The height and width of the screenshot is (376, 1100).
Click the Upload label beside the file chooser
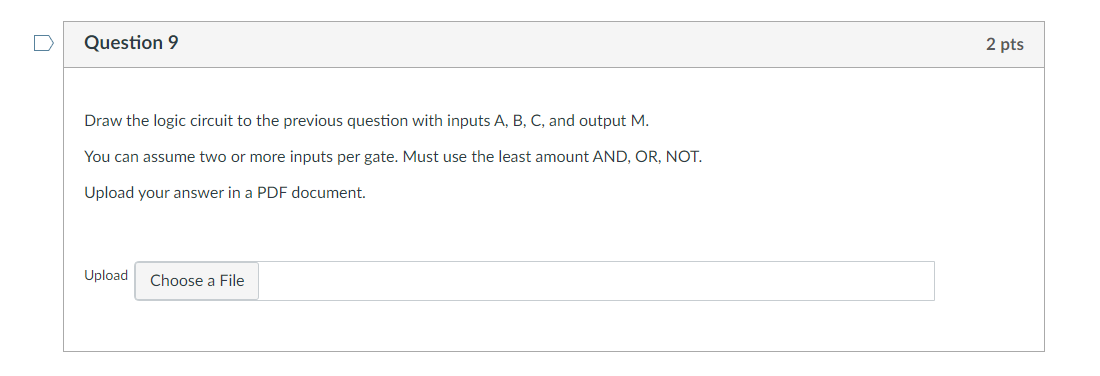tap(106, 275)
